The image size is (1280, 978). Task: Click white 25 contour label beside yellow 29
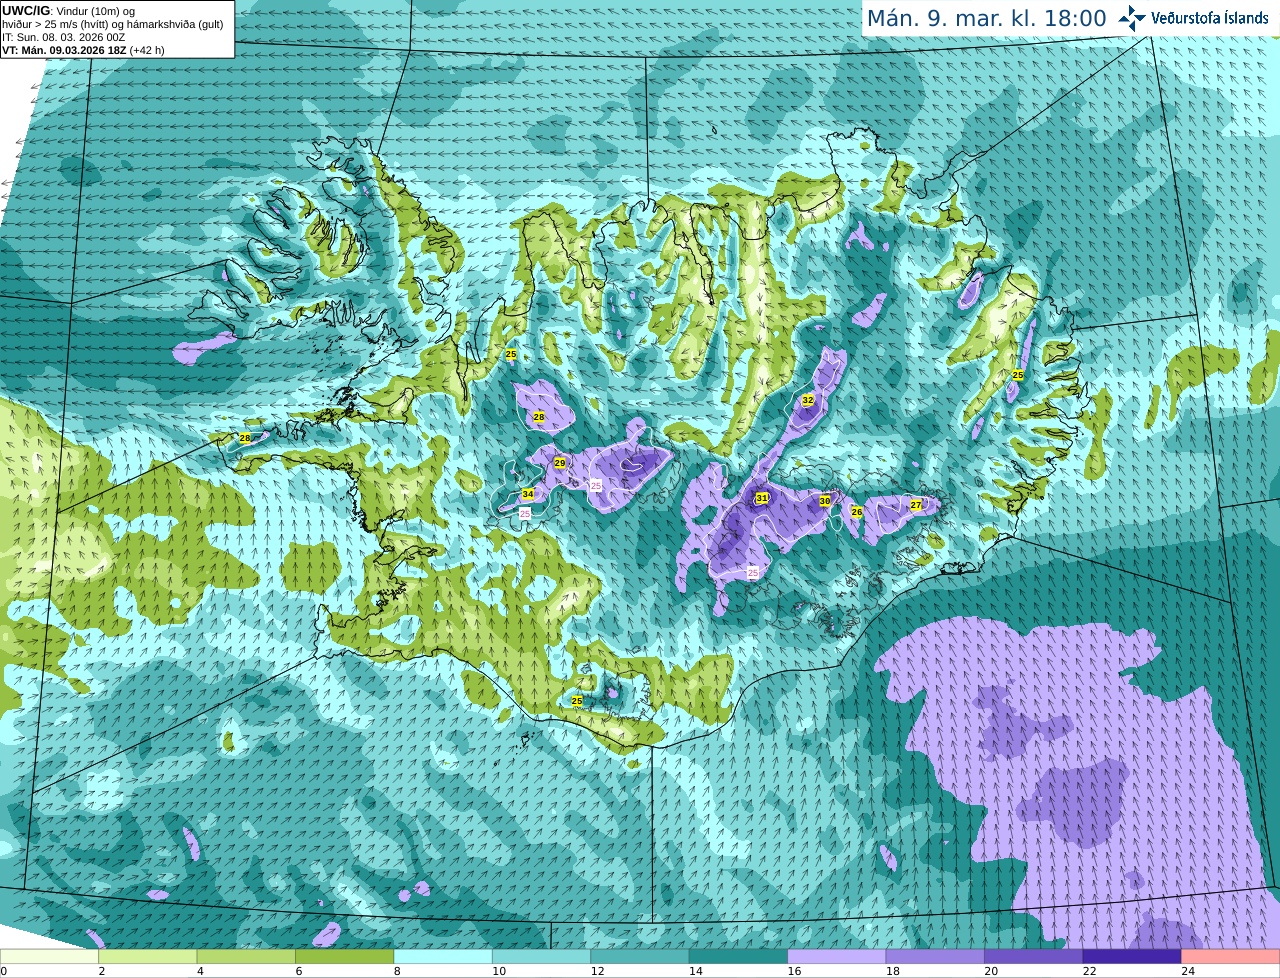pos(596,485)
